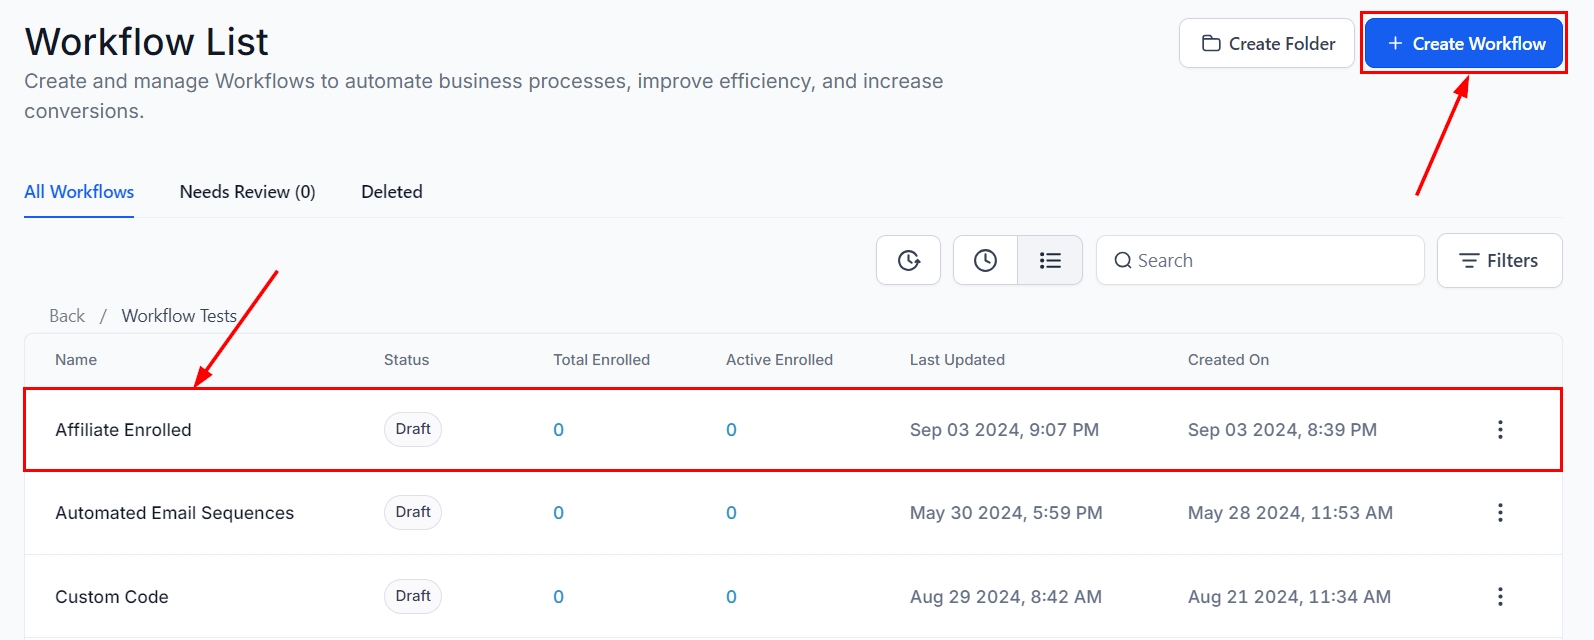Image resolution: width=1594 pixels, height=640 pixels.
Task: Click the clock-with-arrow history icon button
Action: (908, 260)
